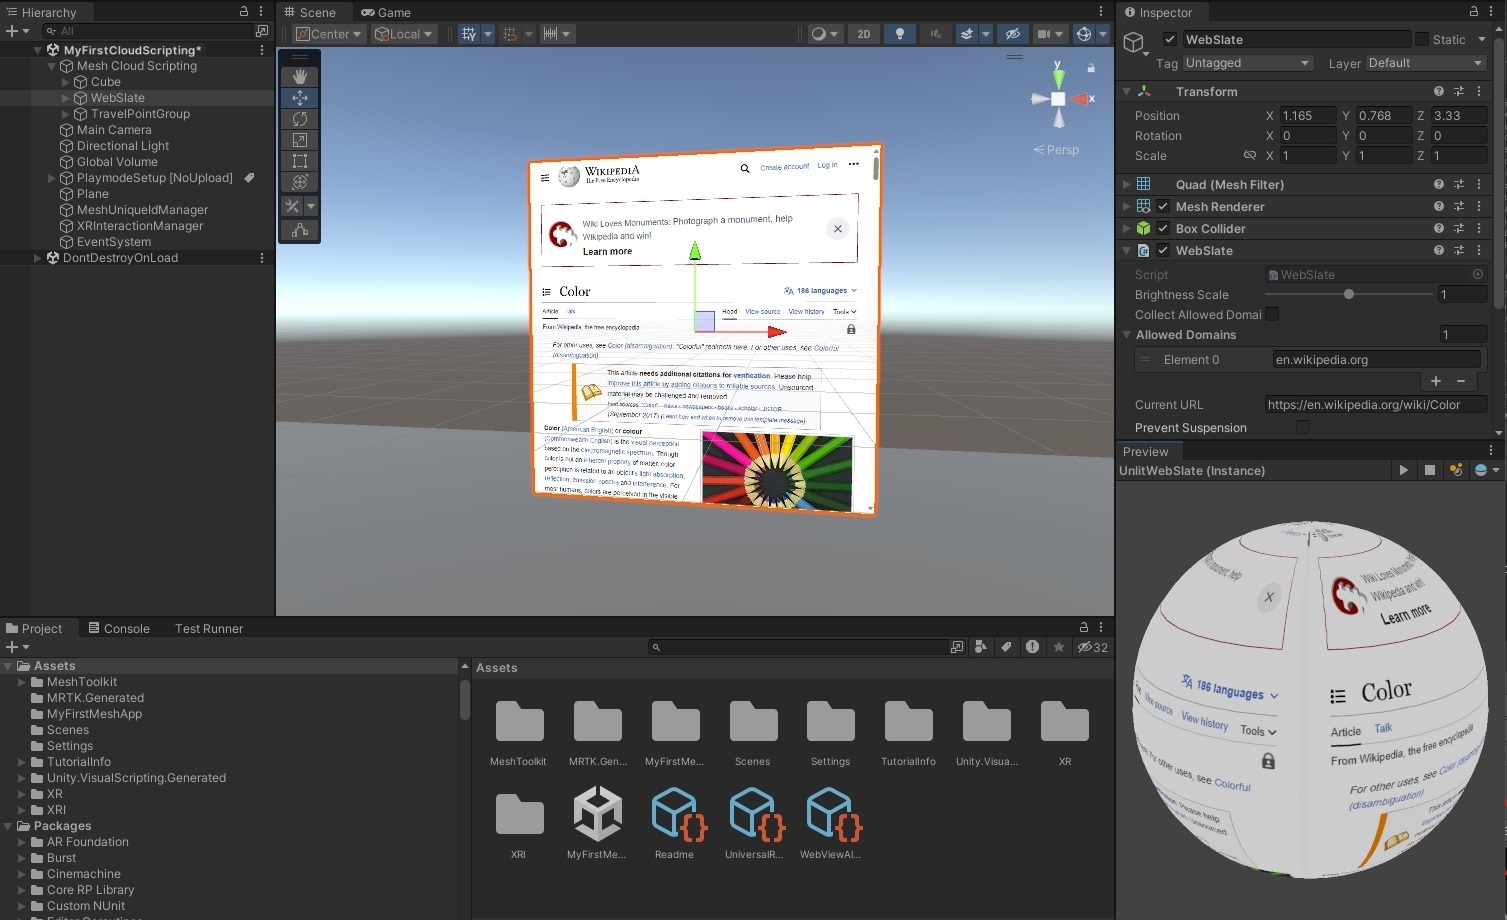Image resolution: width=1507 pixels, height=920 pixels.
Task: Select the Rect tool
Action: [300, 161]
